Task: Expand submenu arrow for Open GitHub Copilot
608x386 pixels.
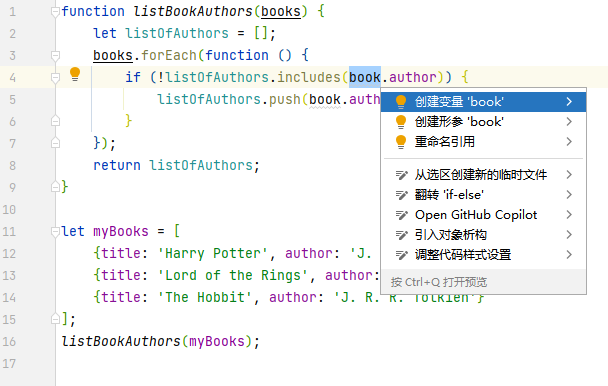Action: point(569,215)
